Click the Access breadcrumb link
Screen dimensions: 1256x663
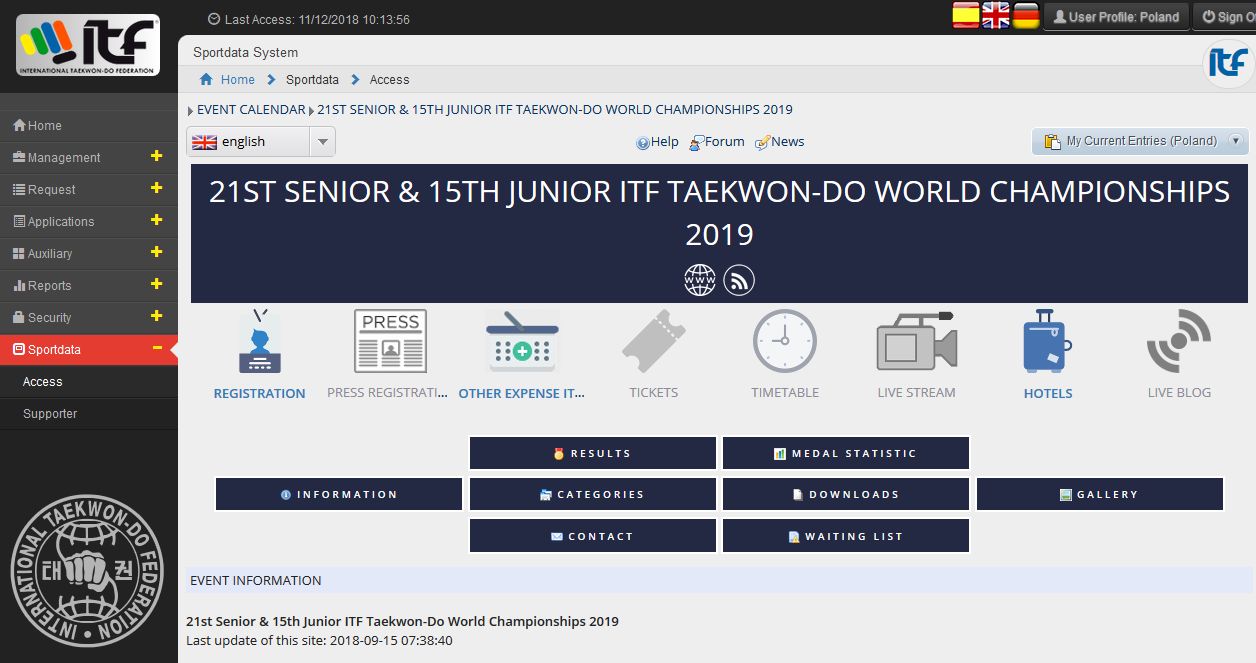point(390,80)
